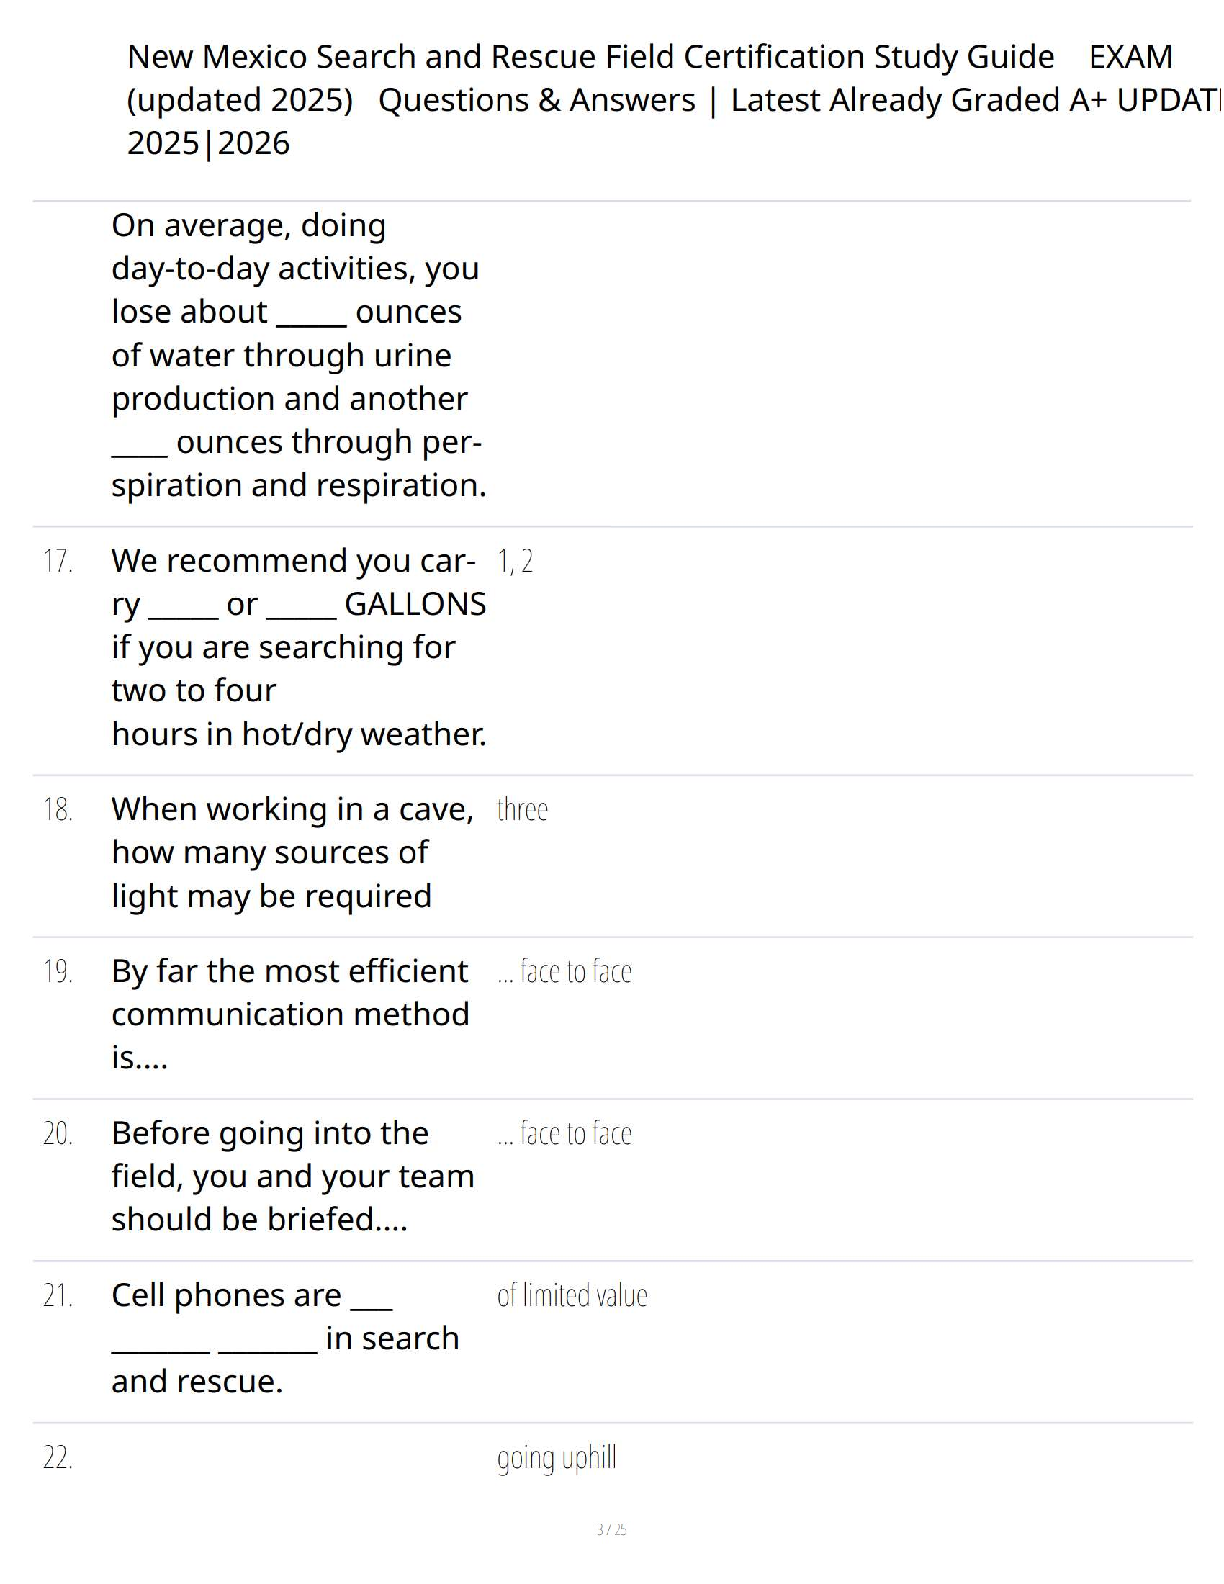Click the answer "of limited value"

pyautogui.click(x=572, y=1295)
